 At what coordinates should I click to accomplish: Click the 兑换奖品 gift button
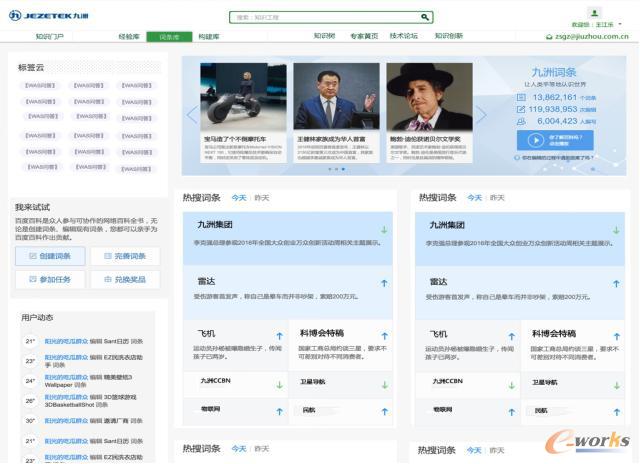[125, 280]
